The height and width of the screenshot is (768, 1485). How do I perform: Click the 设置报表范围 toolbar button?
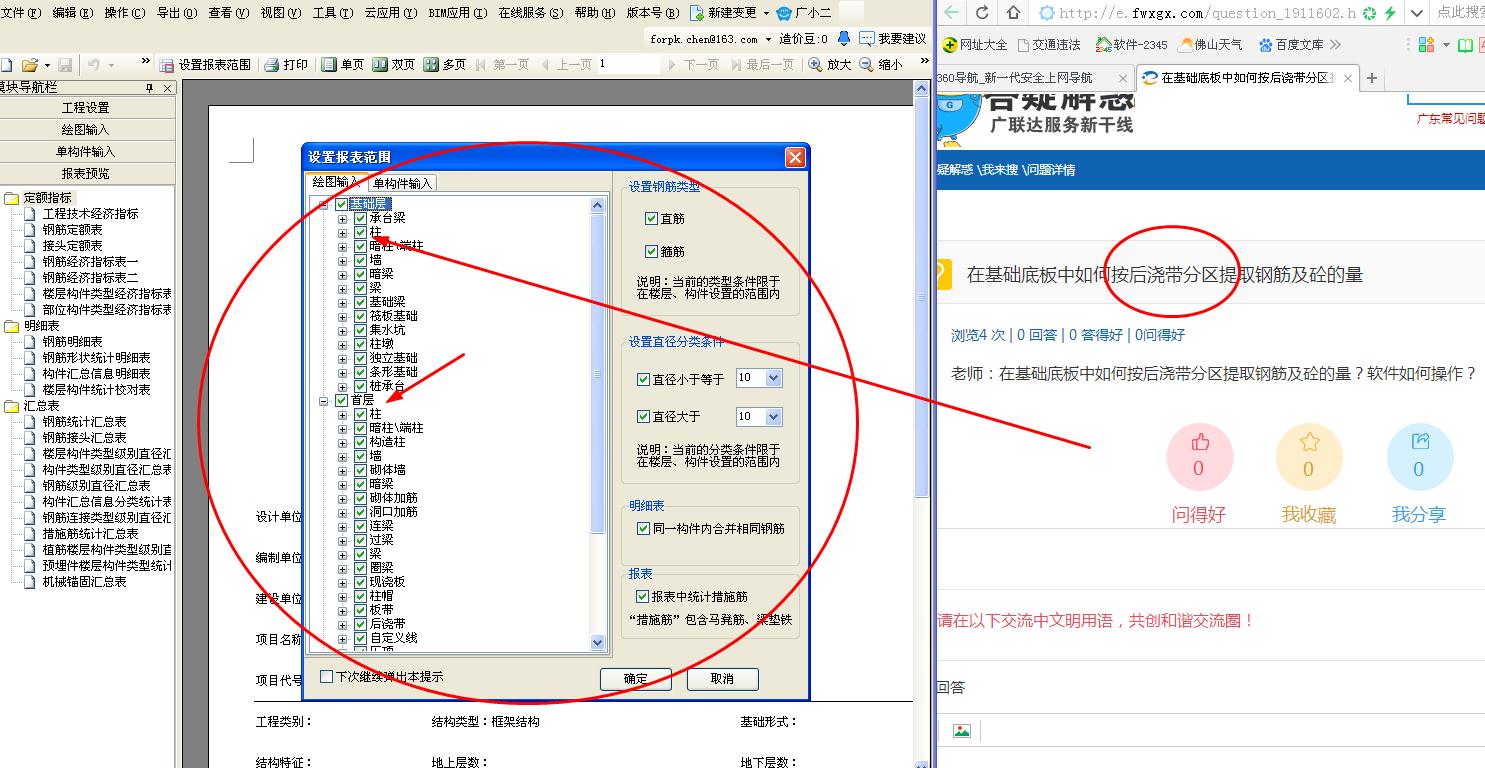[x=205, y=64]
